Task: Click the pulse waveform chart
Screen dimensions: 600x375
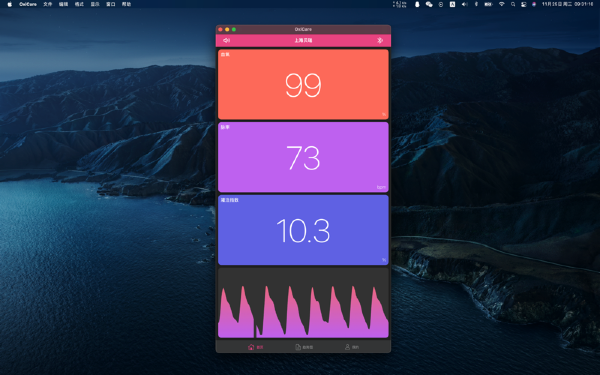Action: (303, 303)
